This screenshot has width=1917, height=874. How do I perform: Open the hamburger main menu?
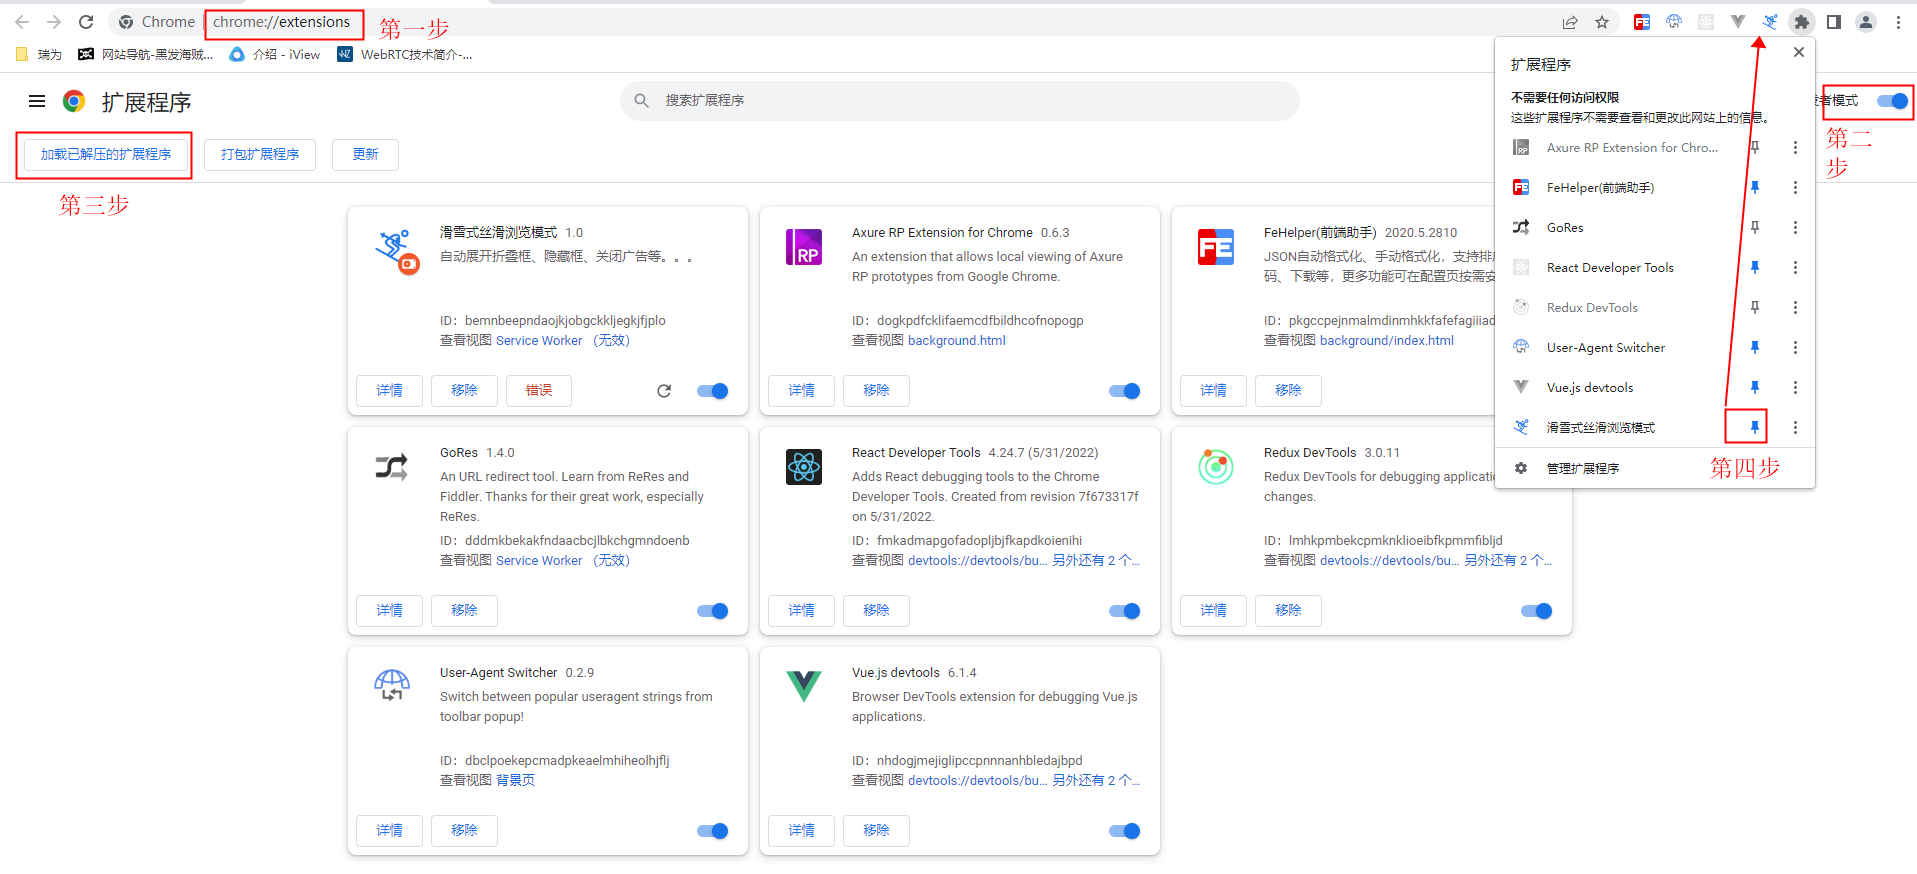tap(37, 101)
